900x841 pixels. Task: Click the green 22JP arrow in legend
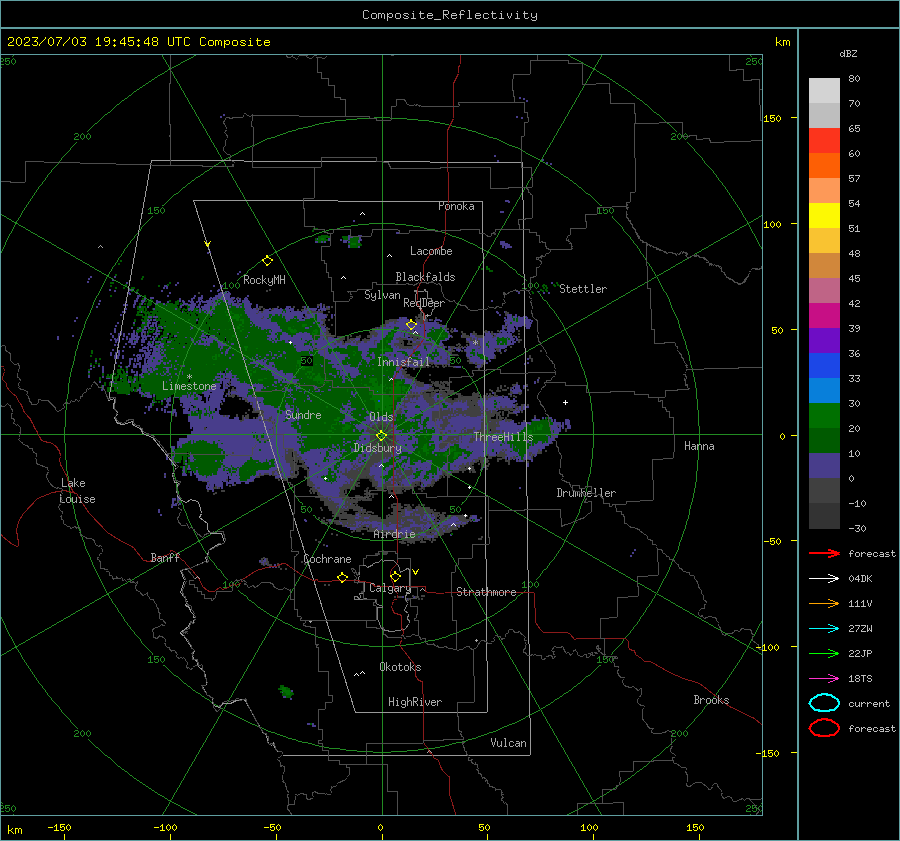(x=824, y=653)
